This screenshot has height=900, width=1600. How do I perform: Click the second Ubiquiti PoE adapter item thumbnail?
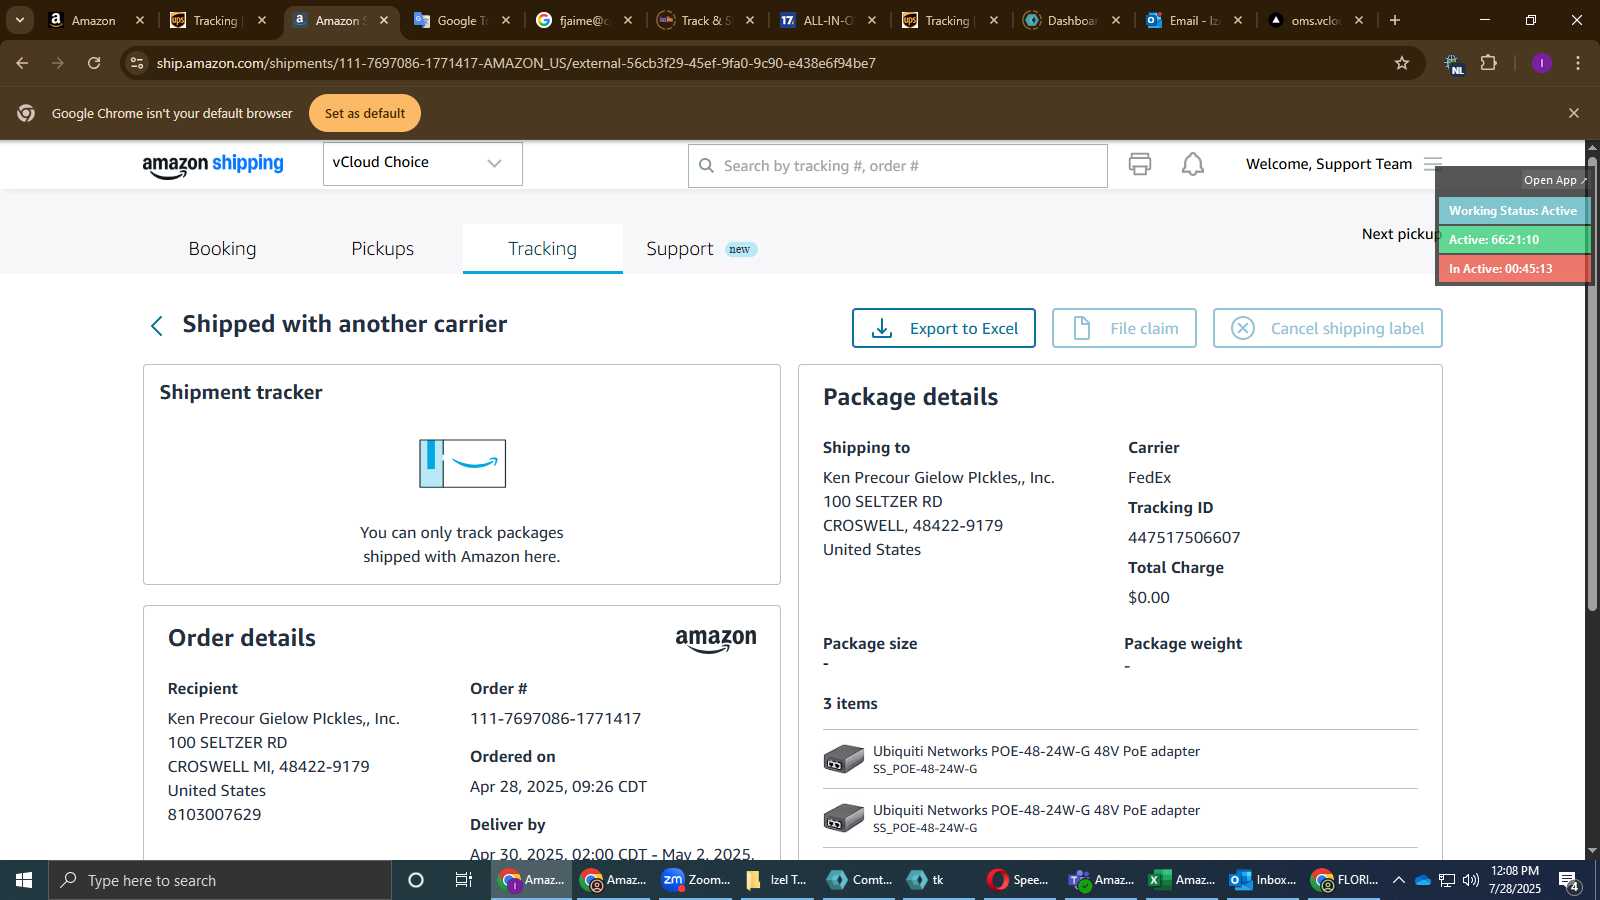click(x=843, y=818)
